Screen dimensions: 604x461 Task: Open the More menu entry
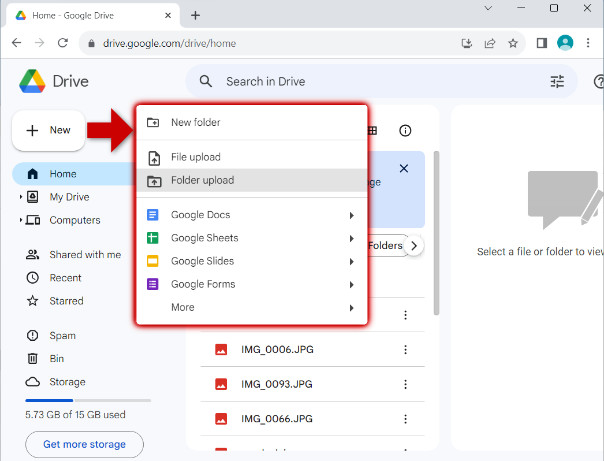pyautogui.click(x=252, y=307)
